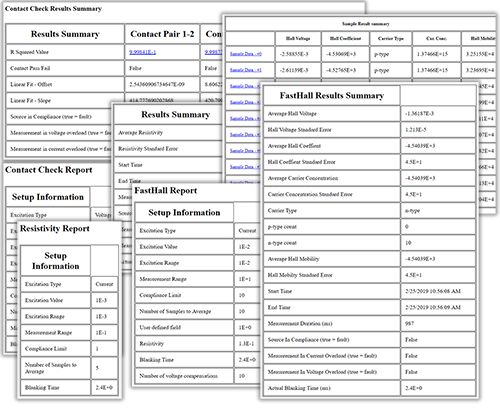
Task: Click the 'Hall Coefficient' column header
Action: pos(345,38)
